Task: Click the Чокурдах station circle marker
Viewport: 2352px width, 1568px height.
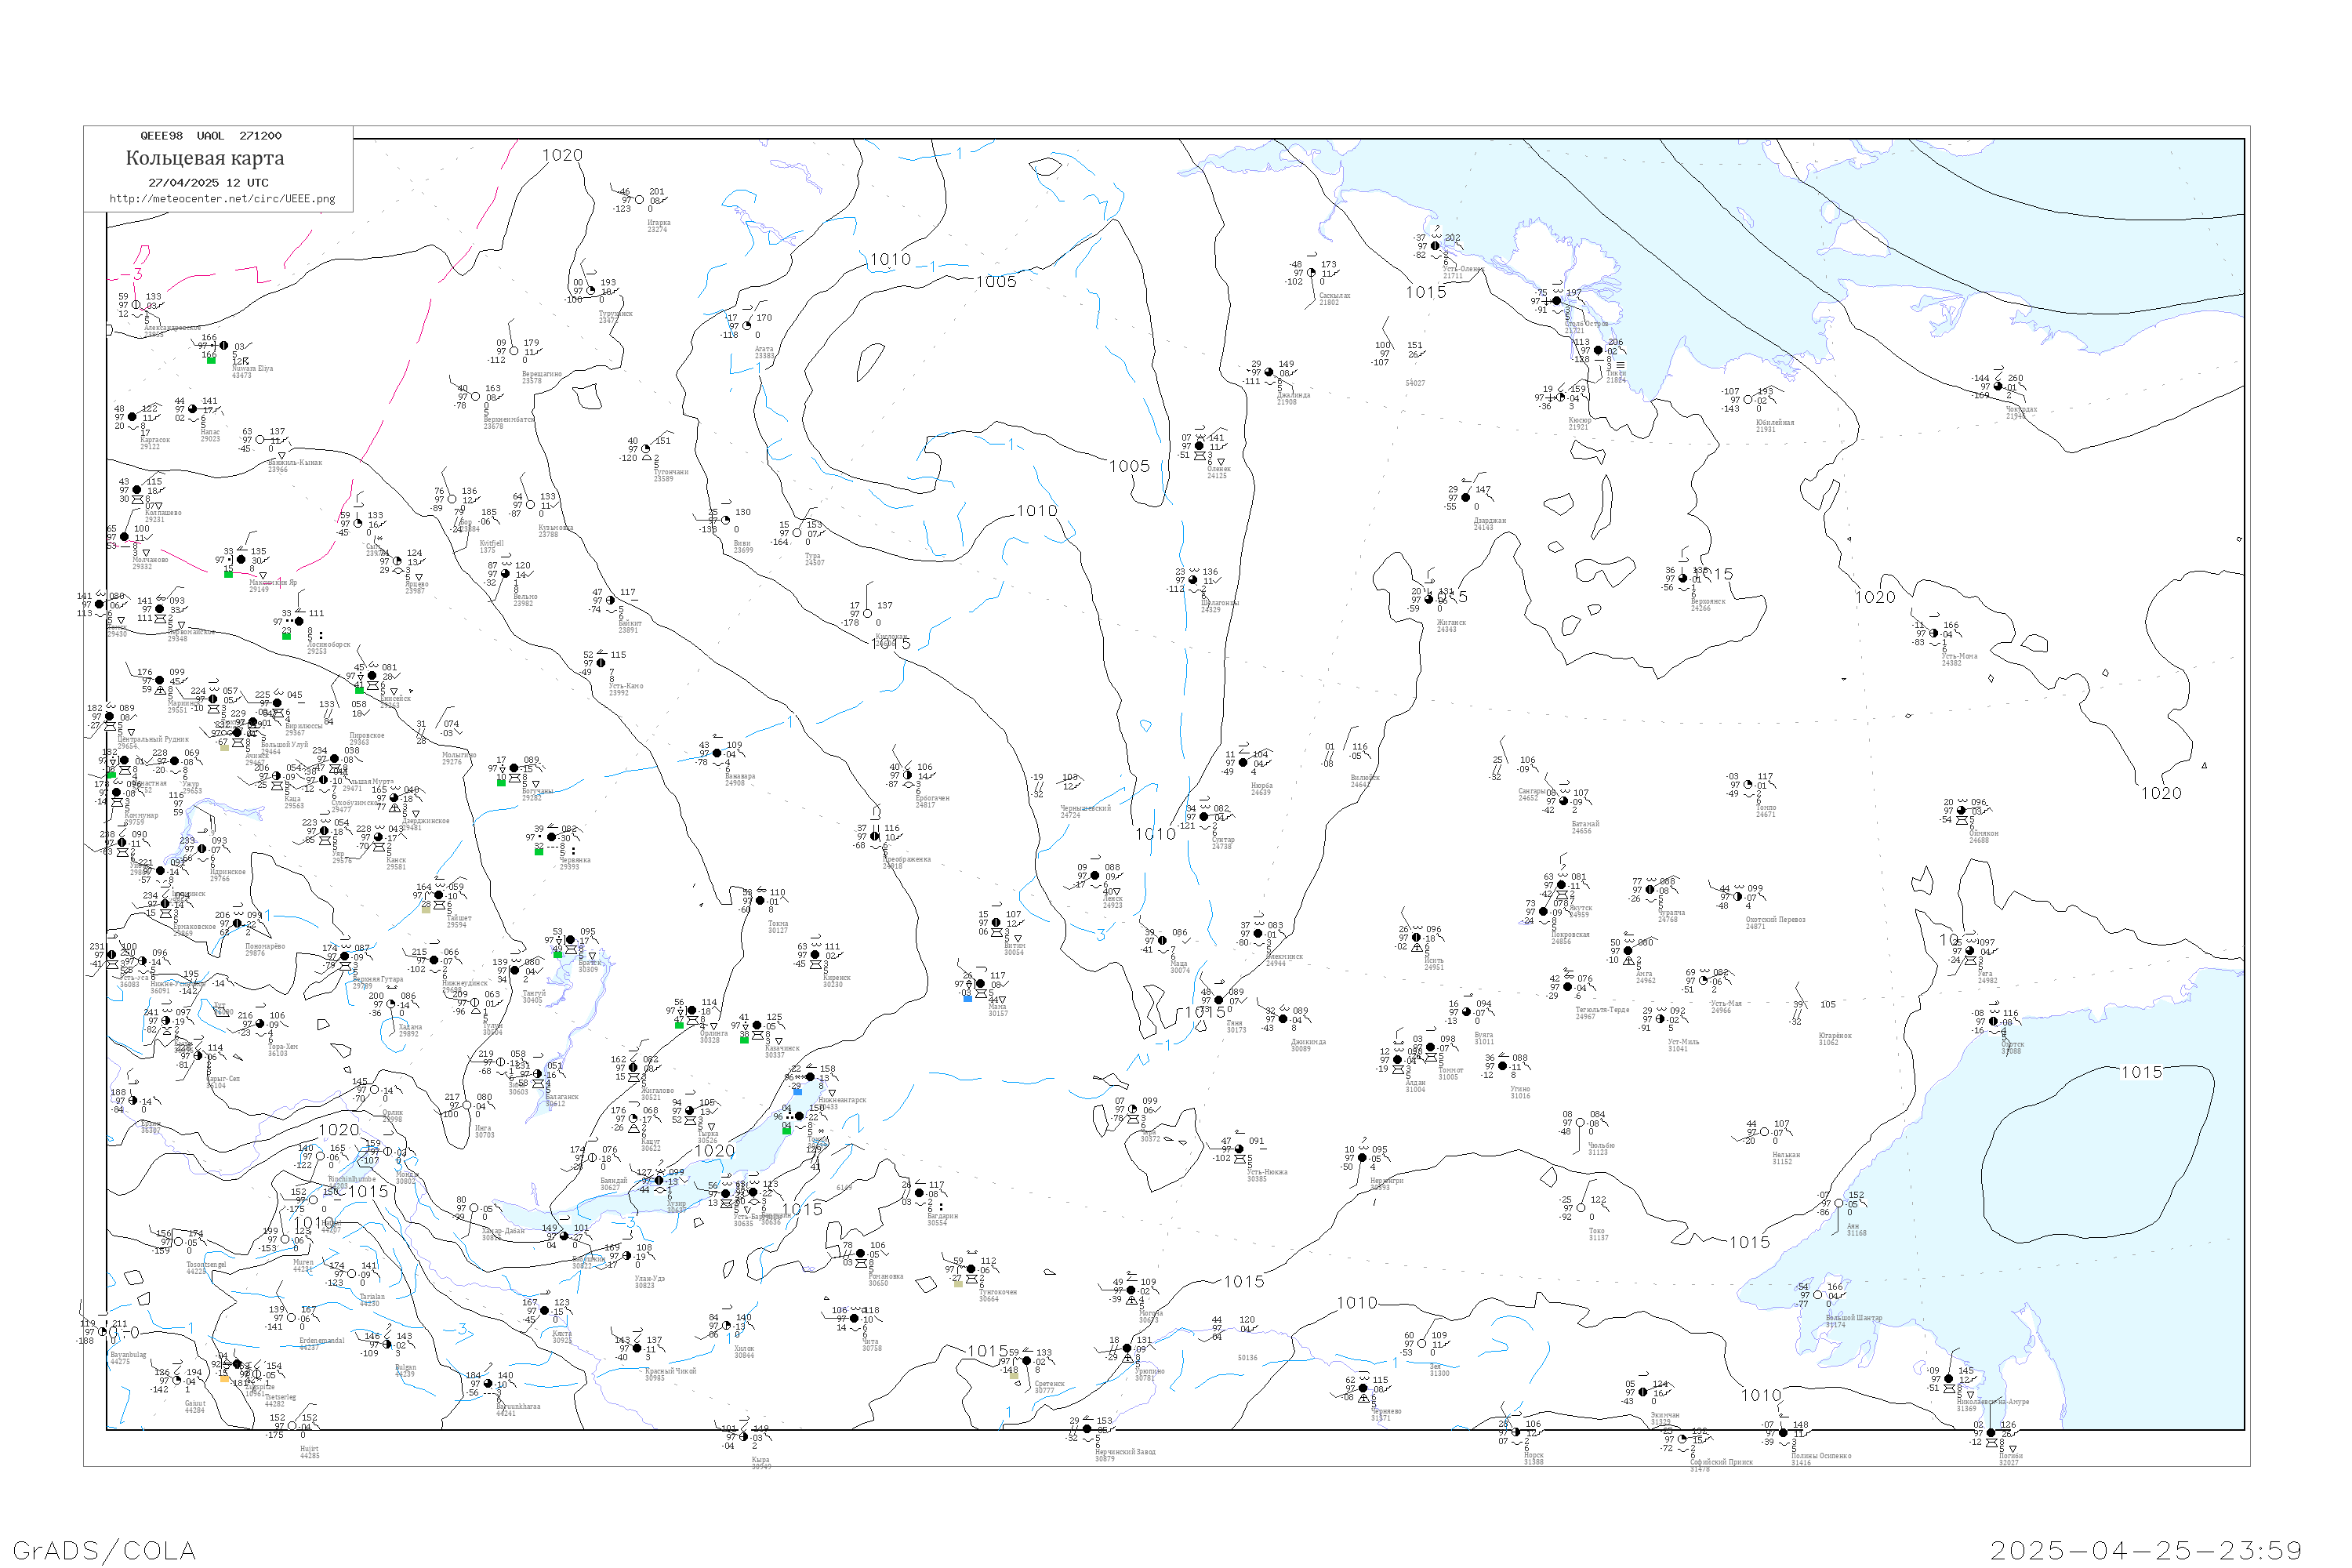Action: [1998, 387]
